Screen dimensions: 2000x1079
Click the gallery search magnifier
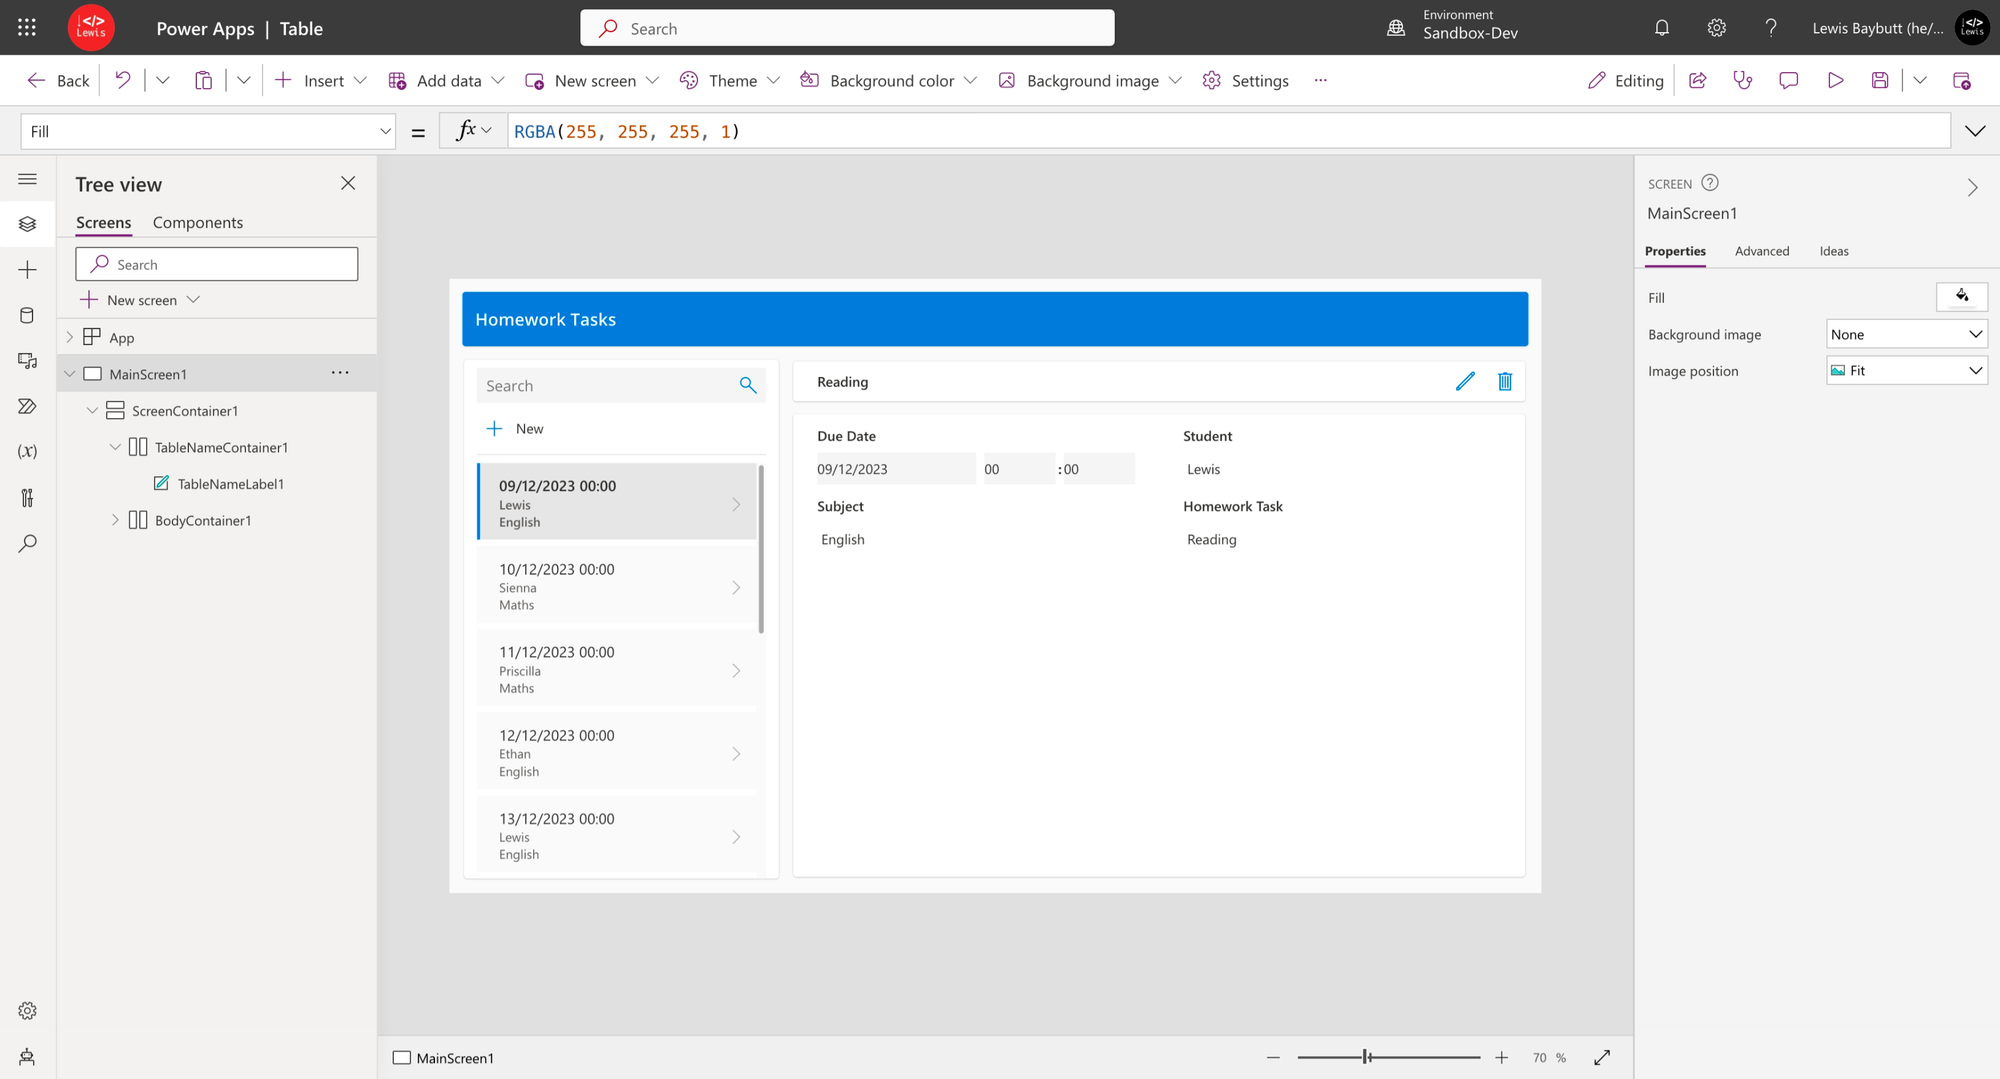click(x=748, y=385)
